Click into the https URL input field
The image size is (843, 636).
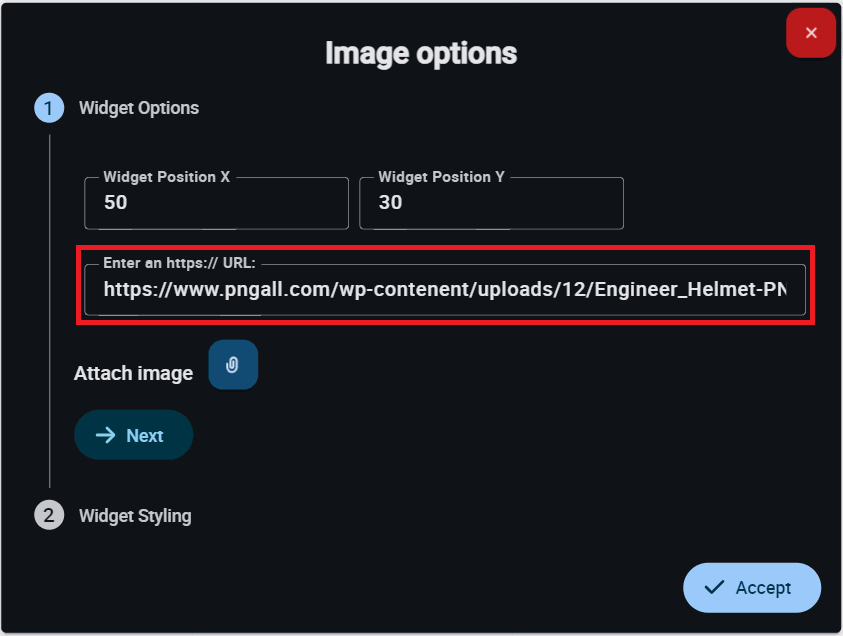[x=444, y=290]
